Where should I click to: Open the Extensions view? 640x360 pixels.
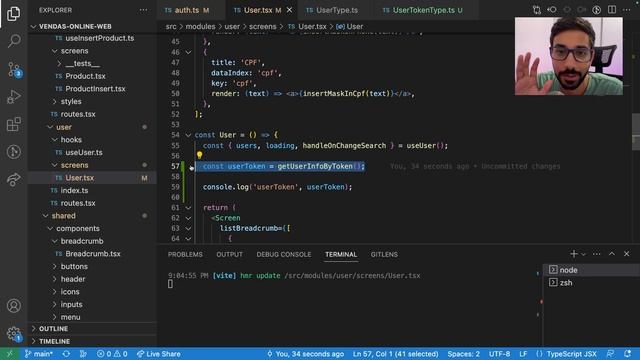click(13, 124)
